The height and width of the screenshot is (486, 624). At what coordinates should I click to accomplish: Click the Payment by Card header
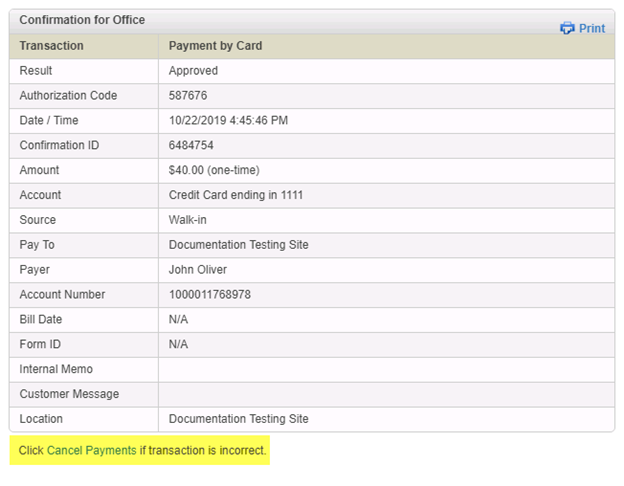pos(215,46)
